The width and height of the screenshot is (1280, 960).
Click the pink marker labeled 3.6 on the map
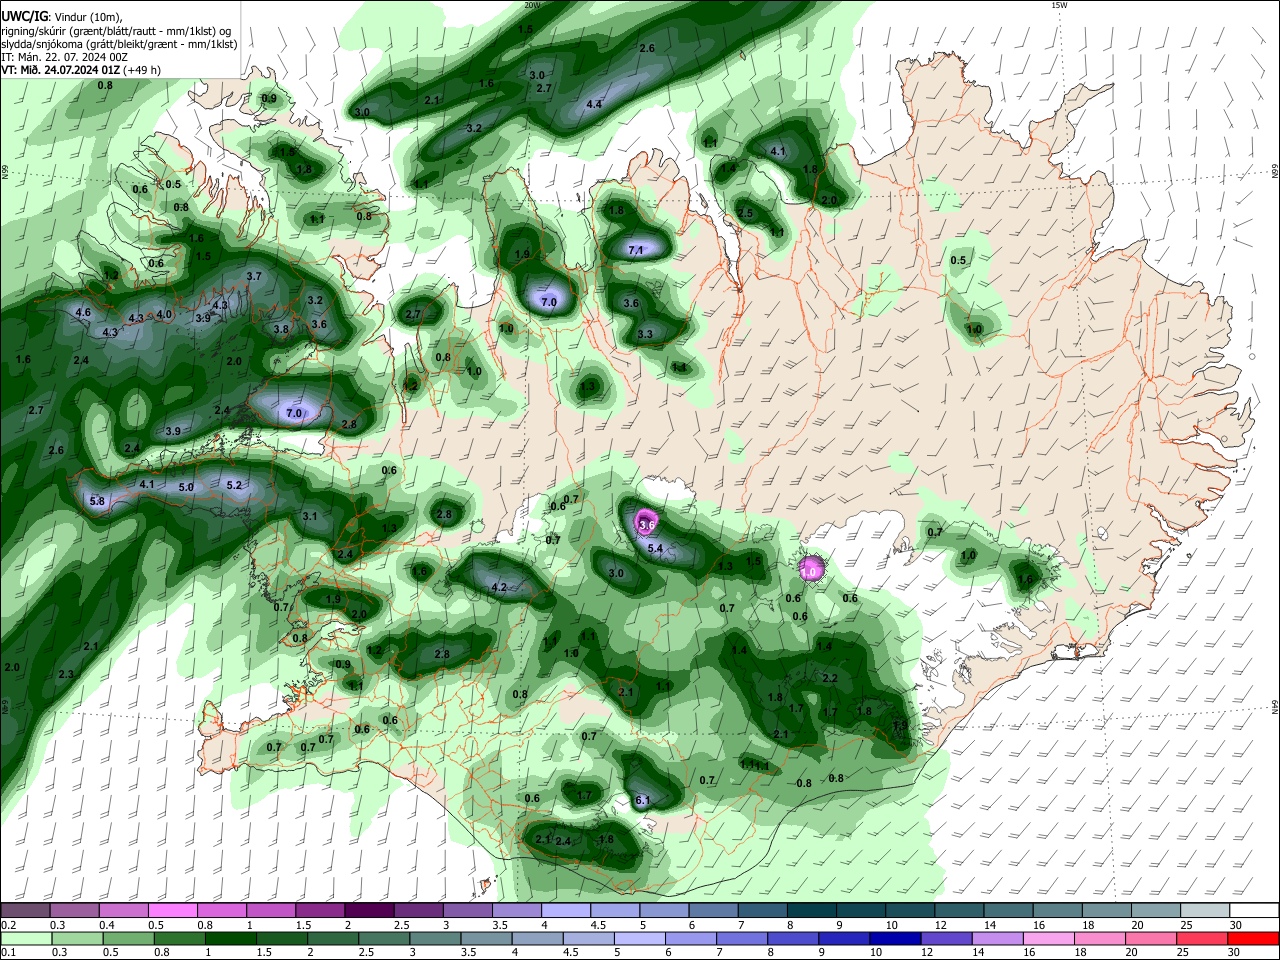[x=646, y=523]
